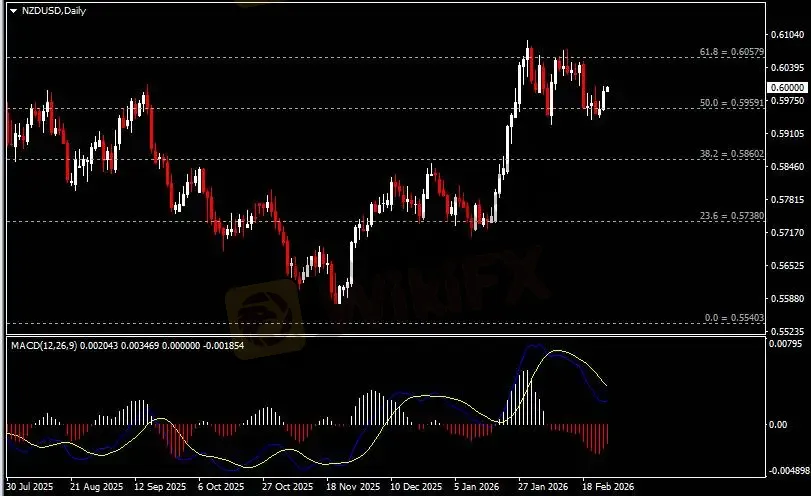Click the 12 Sep 2025 date label
The height and width of the screenshot is (496, 811).
(x=160, y=487)
